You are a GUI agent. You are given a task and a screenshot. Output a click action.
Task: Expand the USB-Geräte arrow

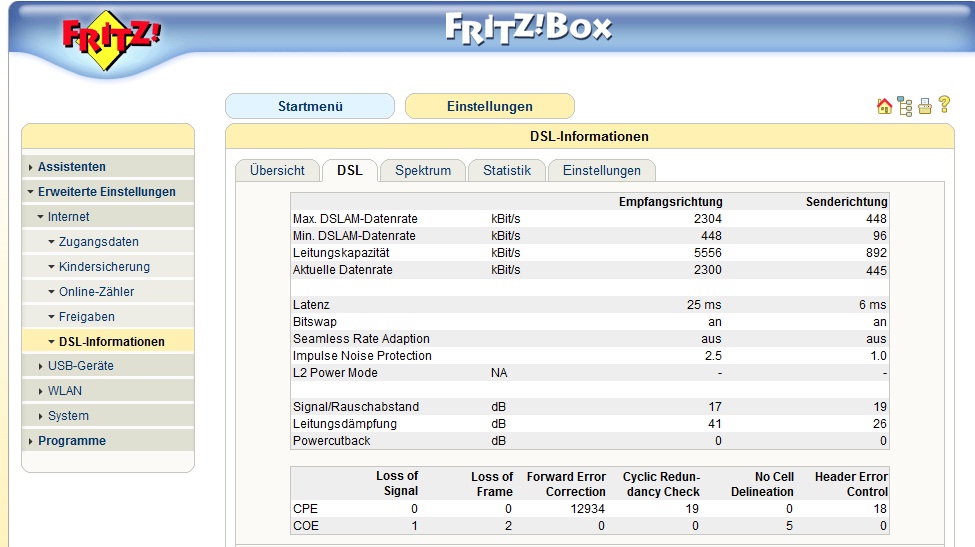coord(40,366)
